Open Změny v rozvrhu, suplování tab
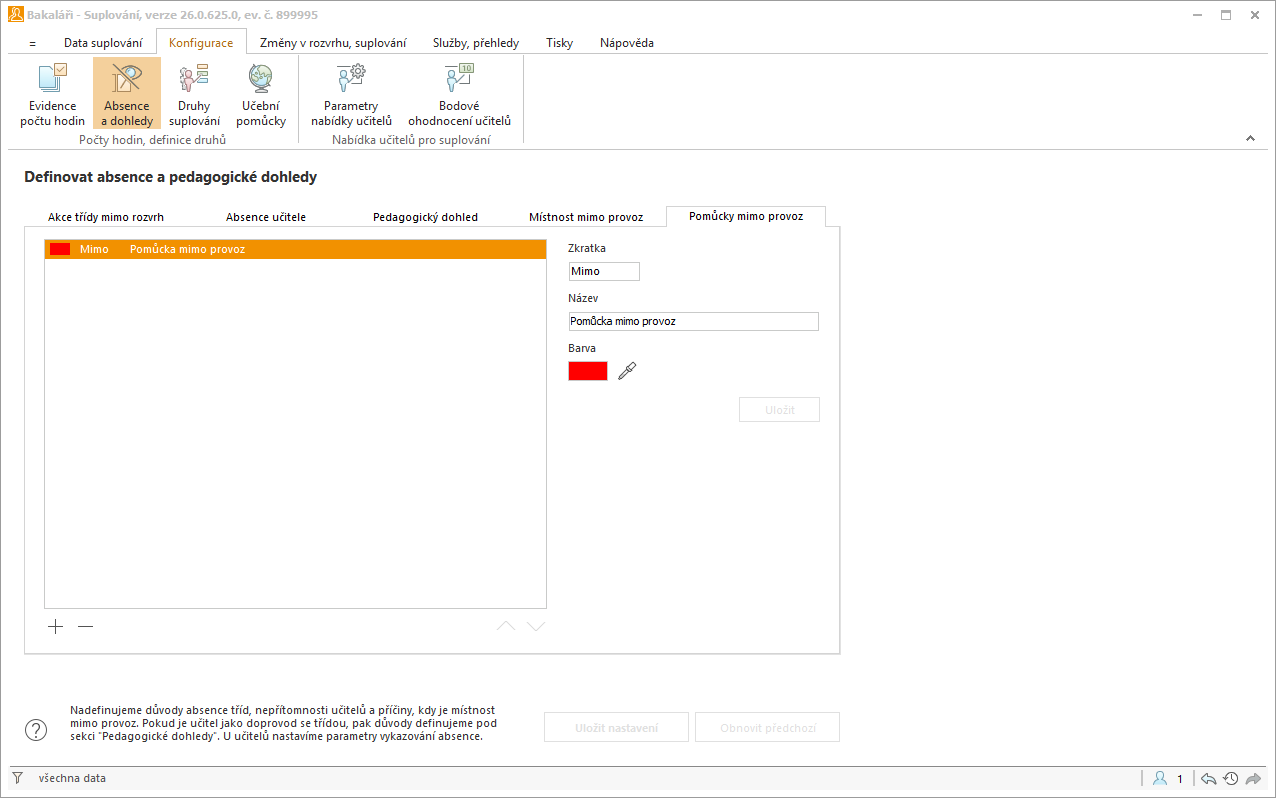Viewport: 1276px width, 798px height. tap(333, 43)
